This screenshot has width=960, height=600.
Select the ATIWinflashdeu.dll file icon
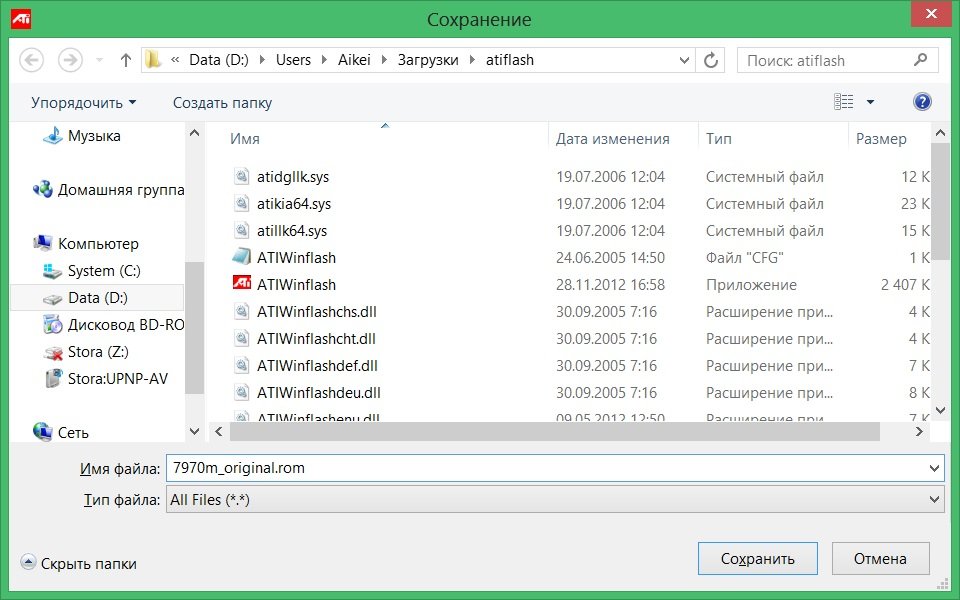pyautogui.click(x=242, y=392)
